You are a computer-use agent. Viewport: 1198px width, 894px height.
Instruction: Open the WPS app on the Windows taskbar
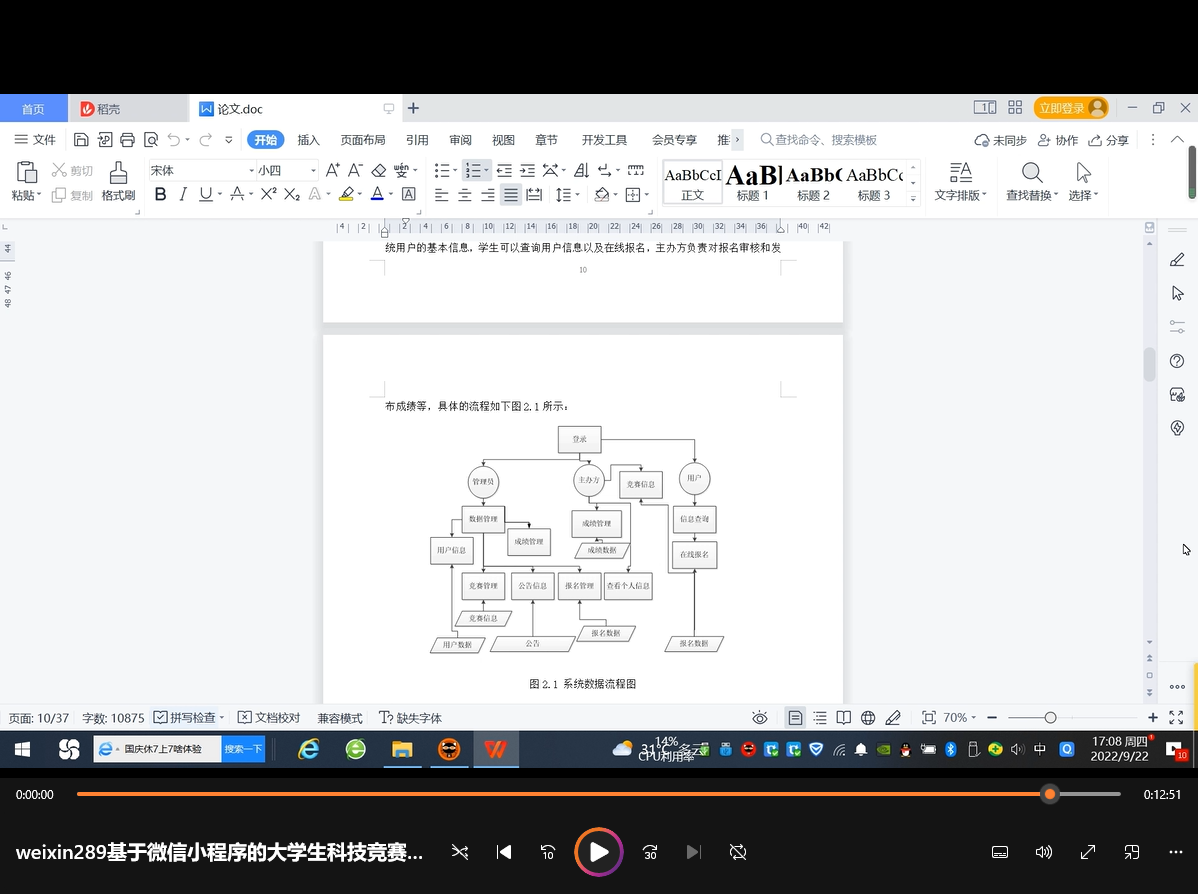point(496,749)
